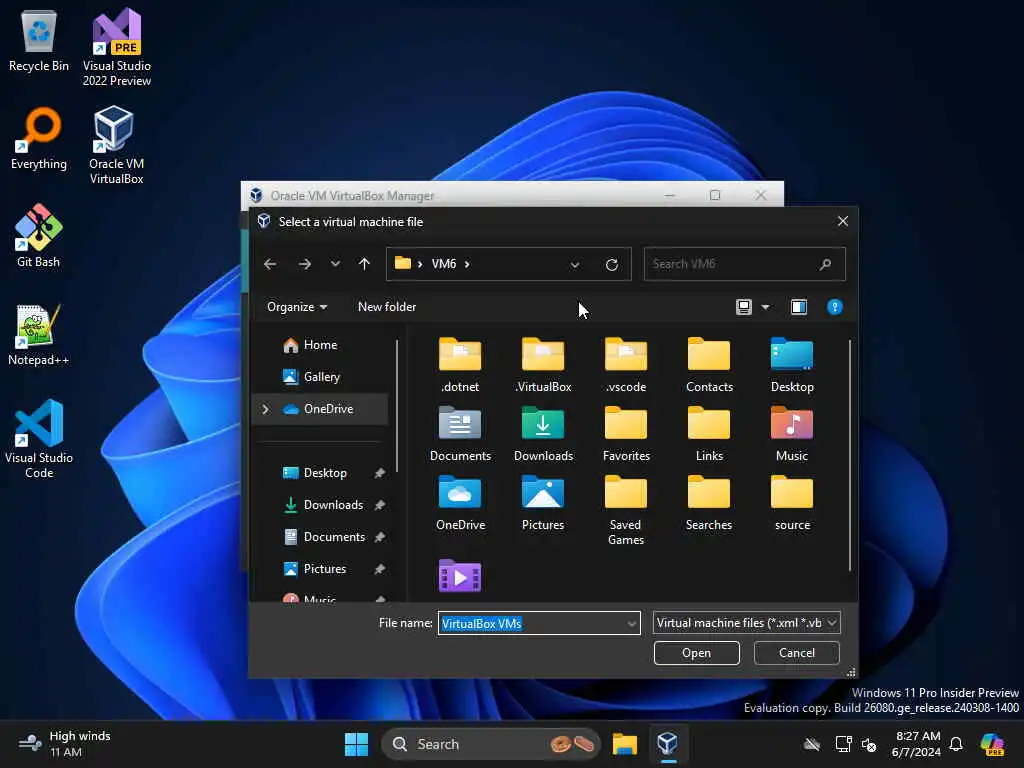The image size is (1024, 768).
Task: Select the Visual Studio 2022 Preview shortcut
Action: tap(116, 47)
